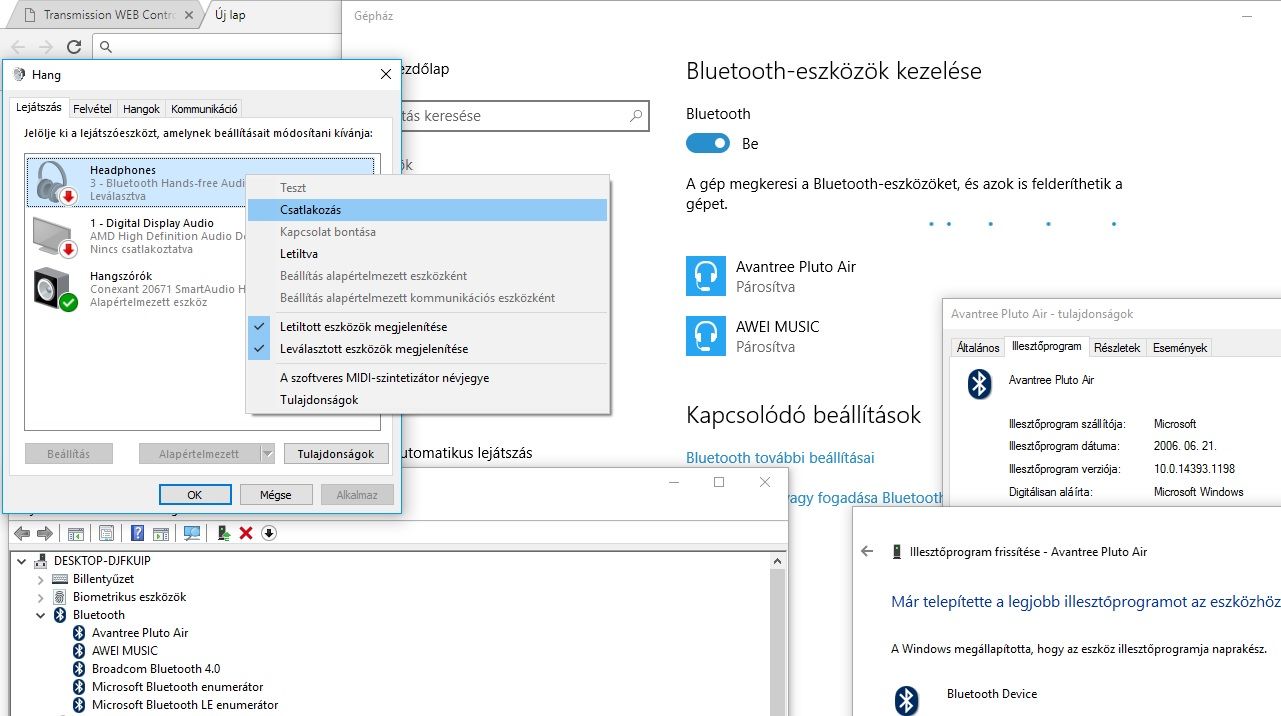The height and width of the screenshot is (716, 1281).
Task: Open the Részletek tab in properties window
Action: click(1117, 348)
